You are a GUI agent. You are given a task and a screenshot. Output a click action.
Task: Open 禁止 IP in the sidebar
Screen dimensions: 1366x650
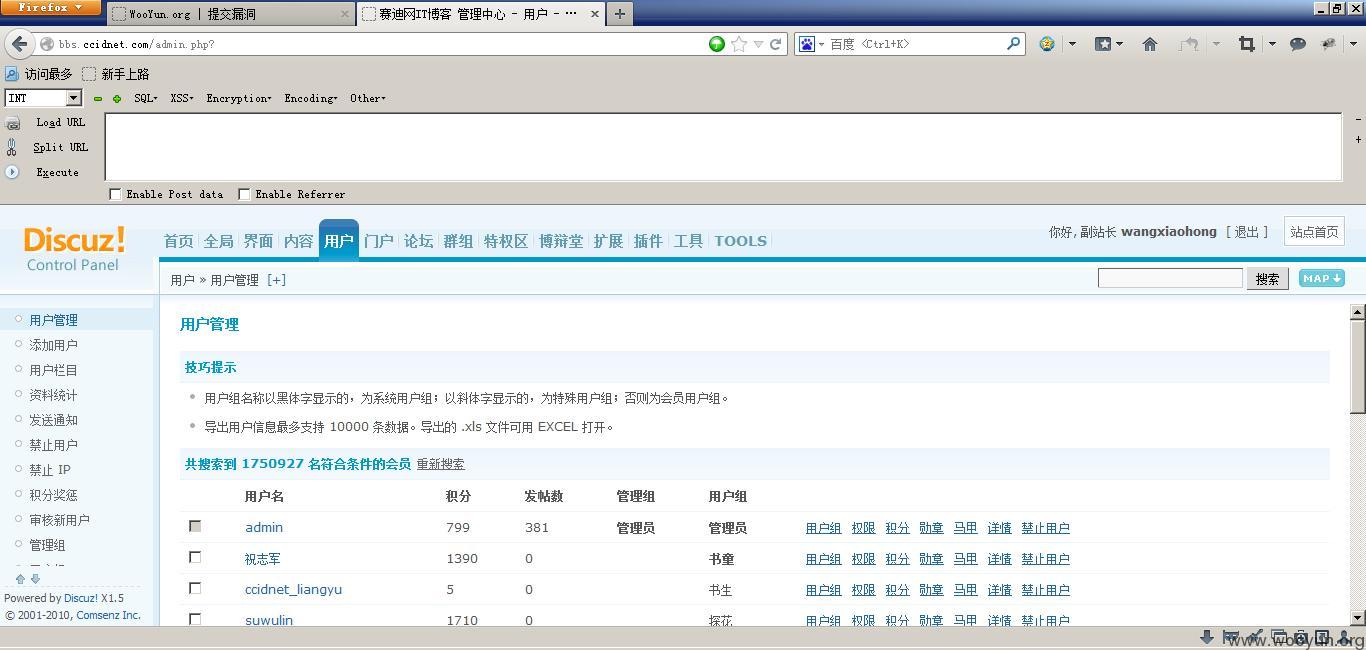pyautogui.click(x=49, y=470)
